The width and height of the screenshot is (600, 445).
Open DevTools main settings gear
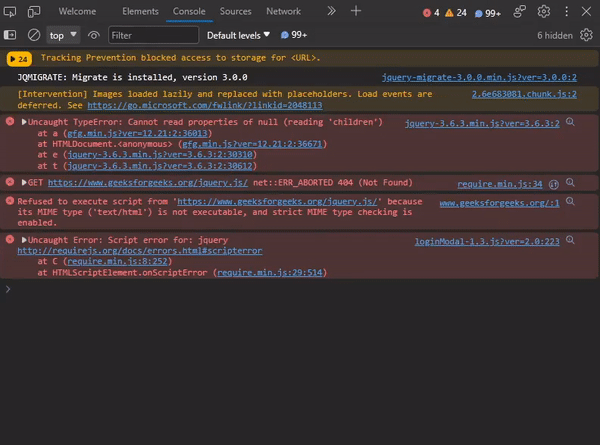pos(544,12)
